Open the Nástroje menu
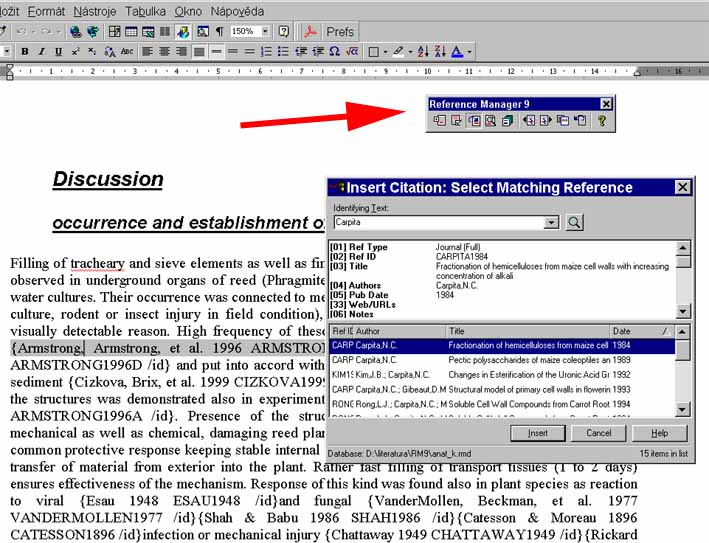Viewport: 709px width, 543px height. point(95,11)
